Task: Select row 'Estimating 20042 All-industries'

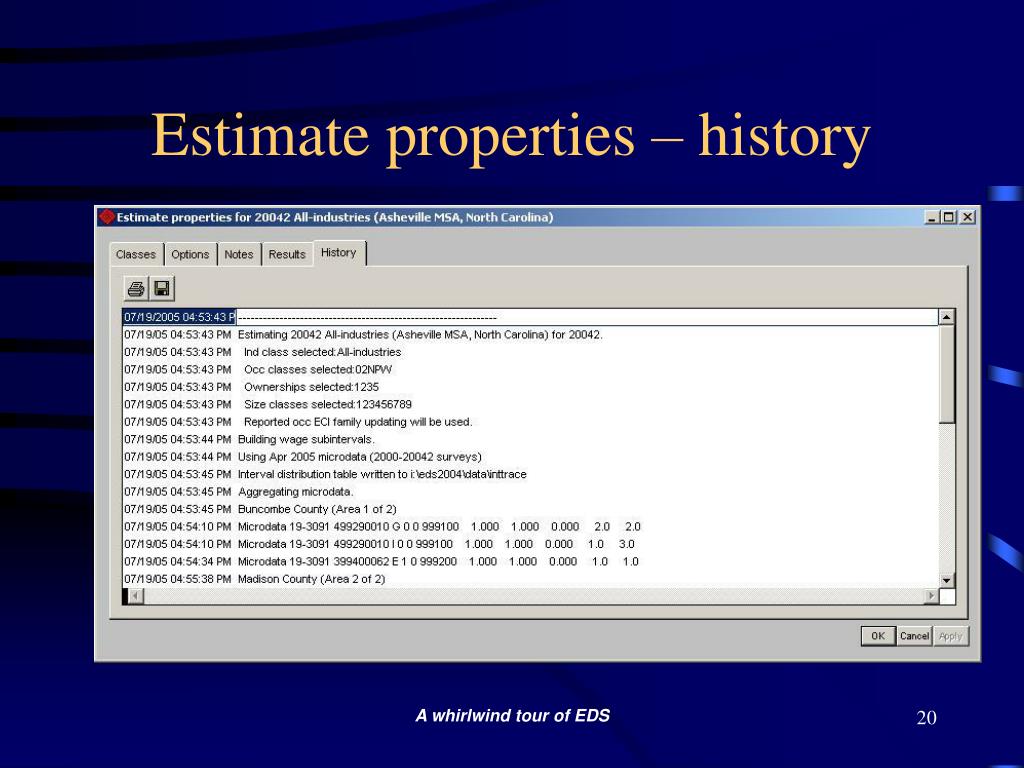Action: pyautogui.click(x=530, y=334)
